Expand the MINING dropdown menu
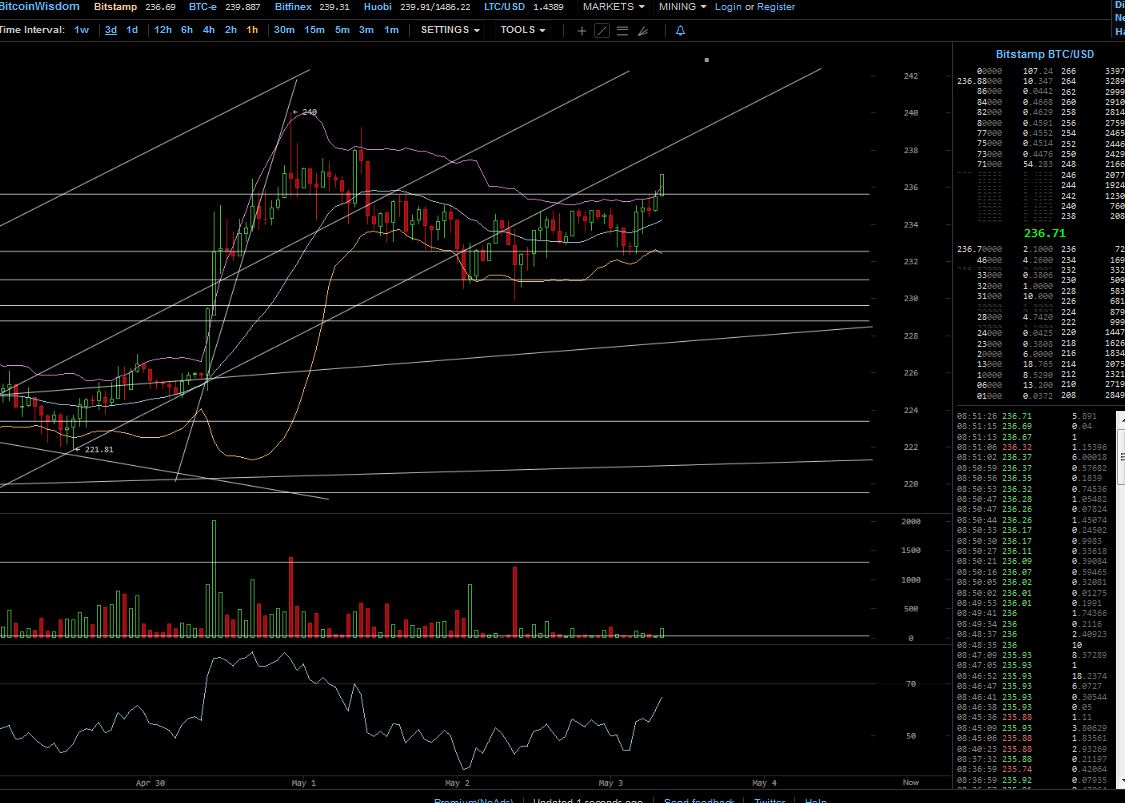 [682, 6]
